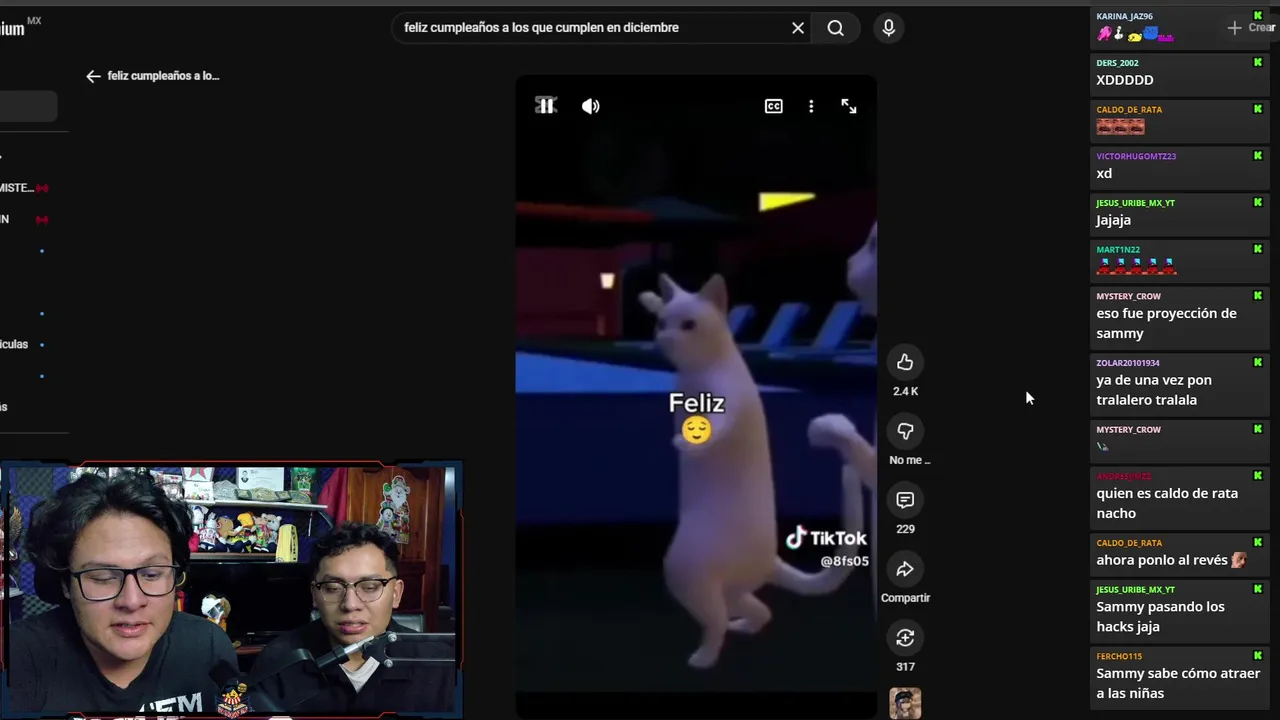Clear the search query text
This screenshot has height=720, width=1280.
[798, 28]
